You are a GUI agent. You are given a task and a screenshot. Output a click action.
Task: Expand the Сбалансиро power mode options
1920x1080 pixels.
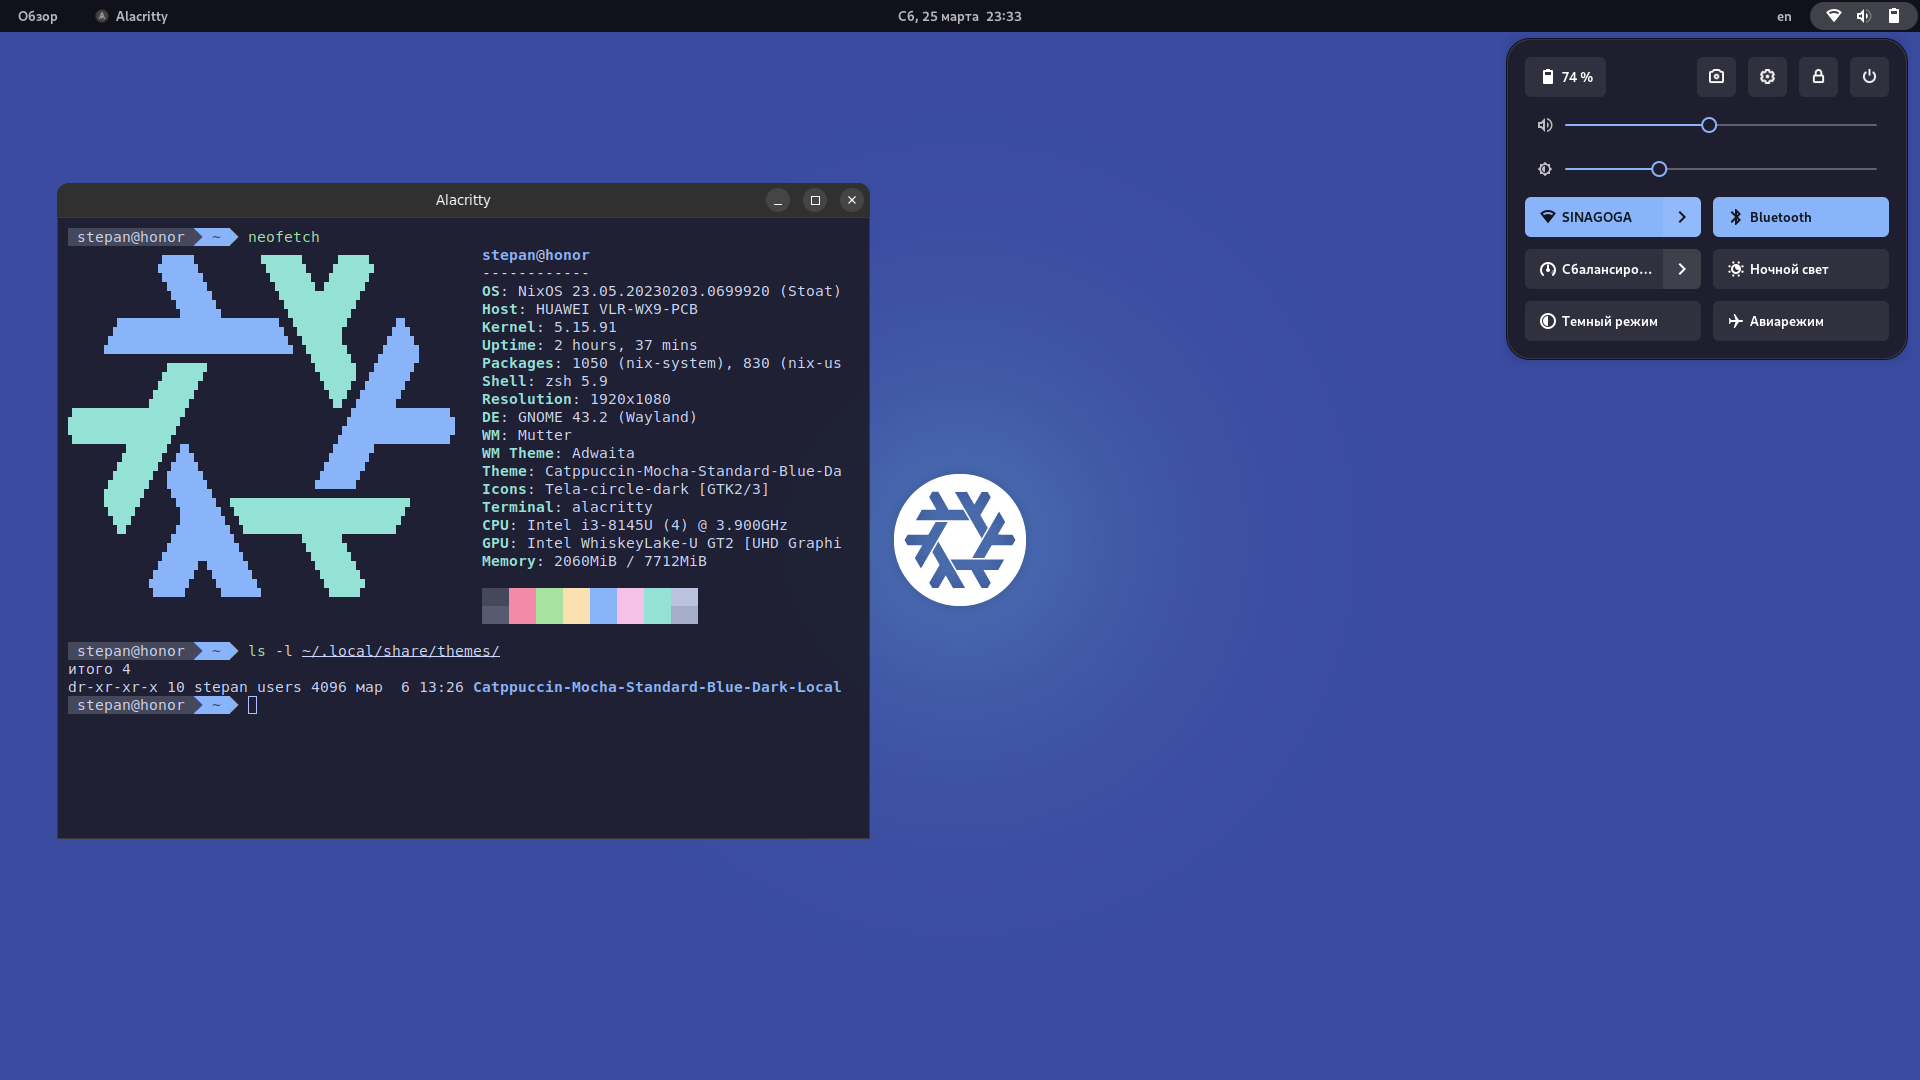(x=1681, y=269)
